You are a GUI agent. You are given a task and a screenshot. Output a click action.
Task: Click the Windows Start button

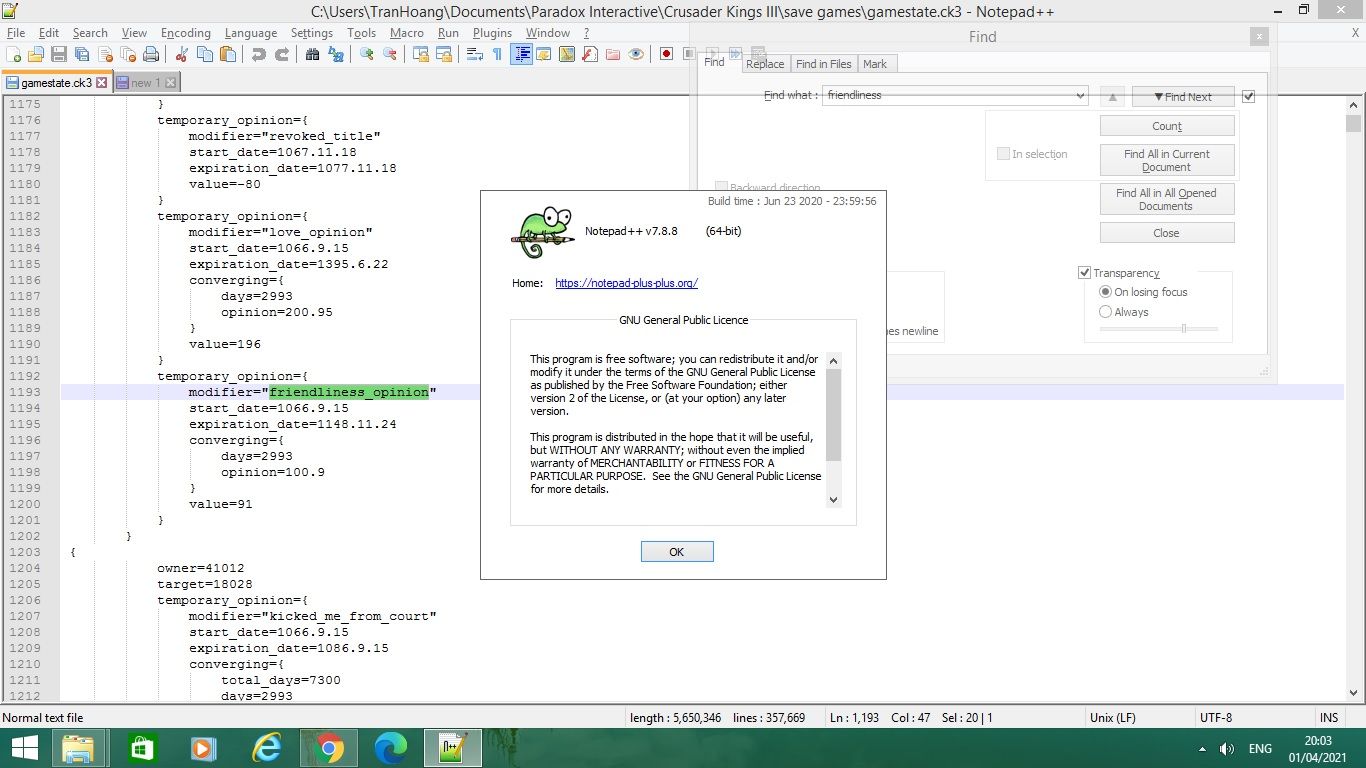coord(24,748)
